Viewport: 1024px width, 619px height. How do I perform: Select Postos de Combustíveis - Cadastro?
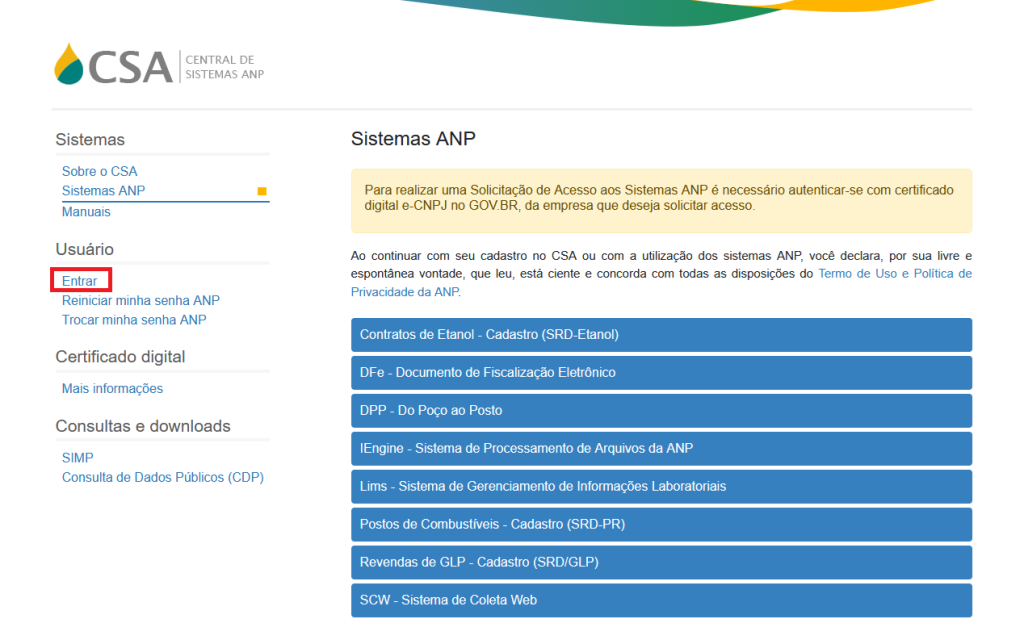click(x=661, y=524)
